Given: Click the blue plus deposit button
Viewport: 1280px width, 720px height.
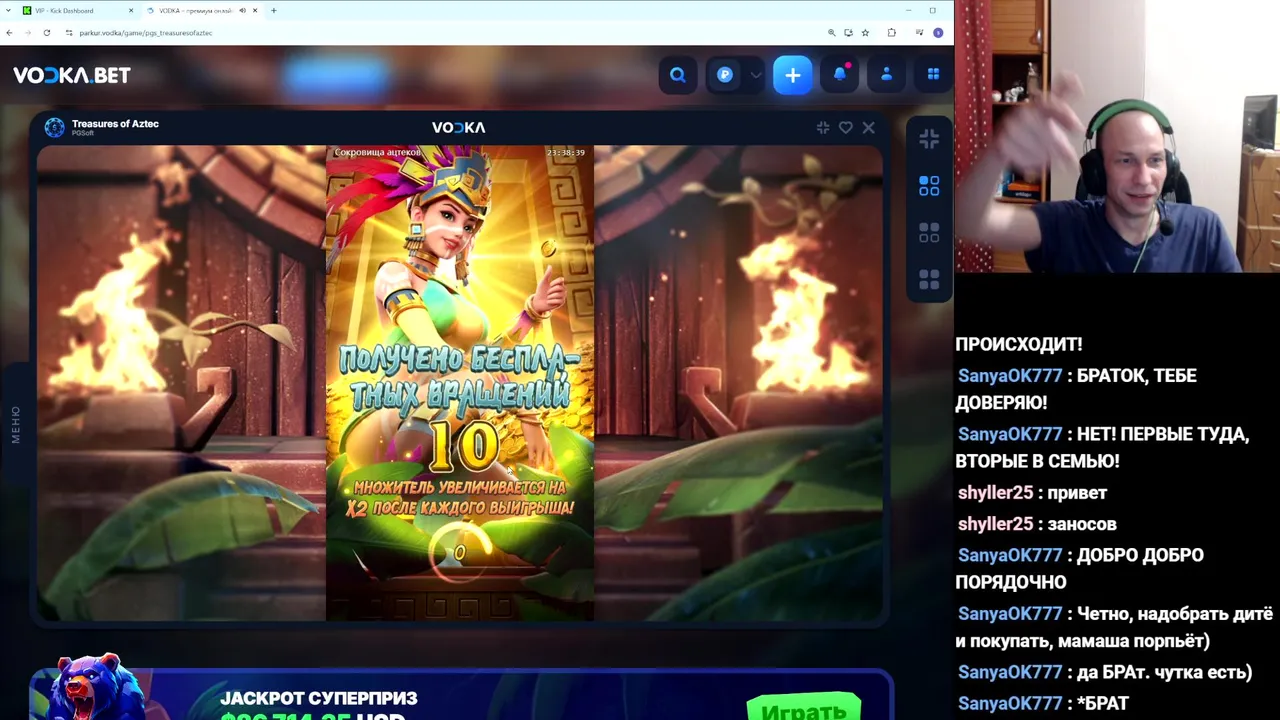Looking at the screenshot, I should click(793, 75).
